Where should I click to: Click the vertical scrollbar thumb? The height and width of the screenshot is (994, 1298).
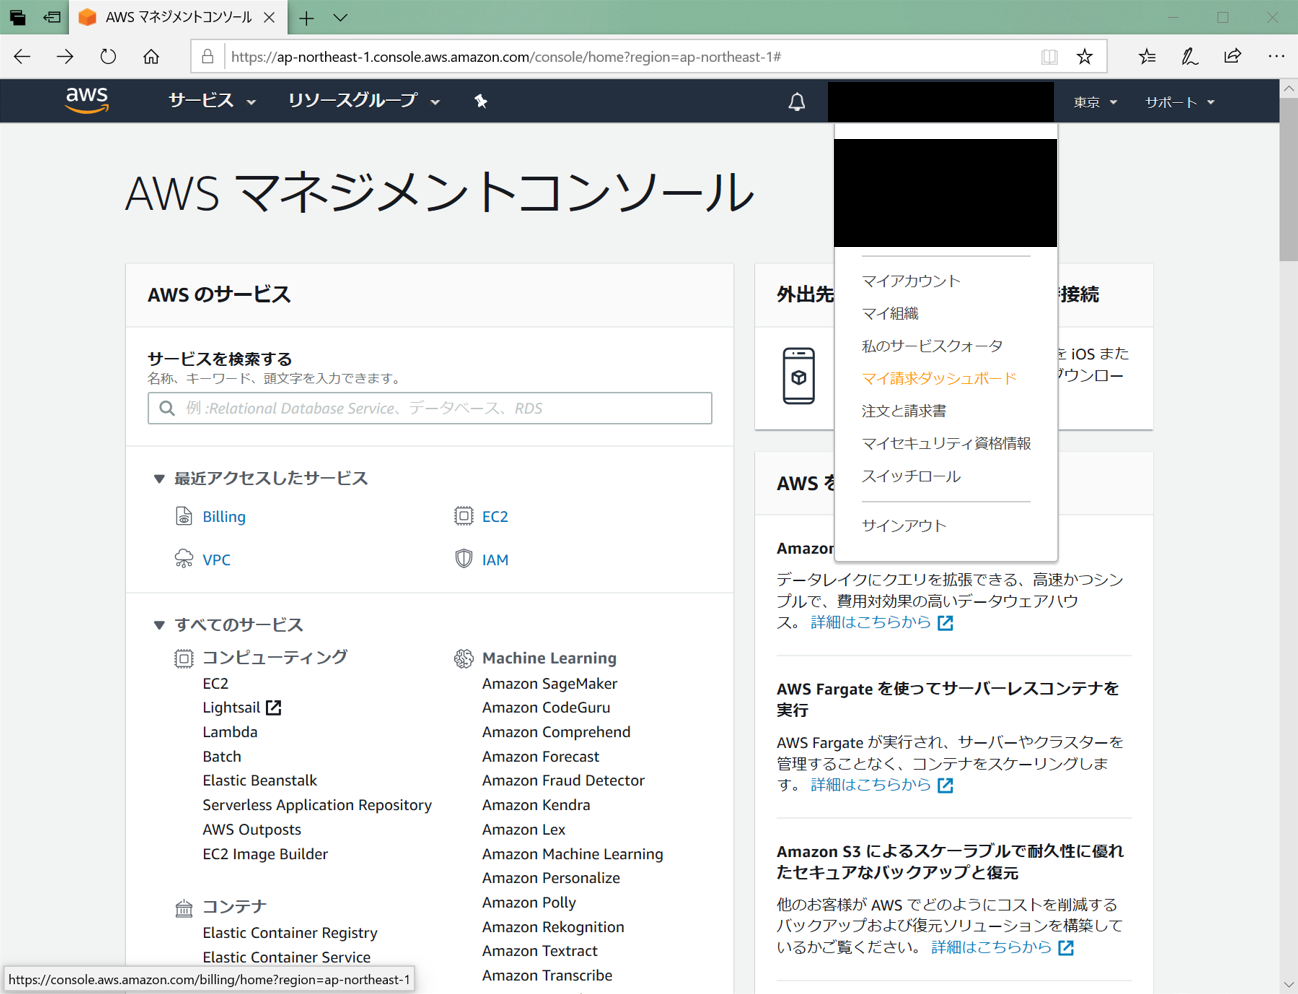click(1288, 180)
